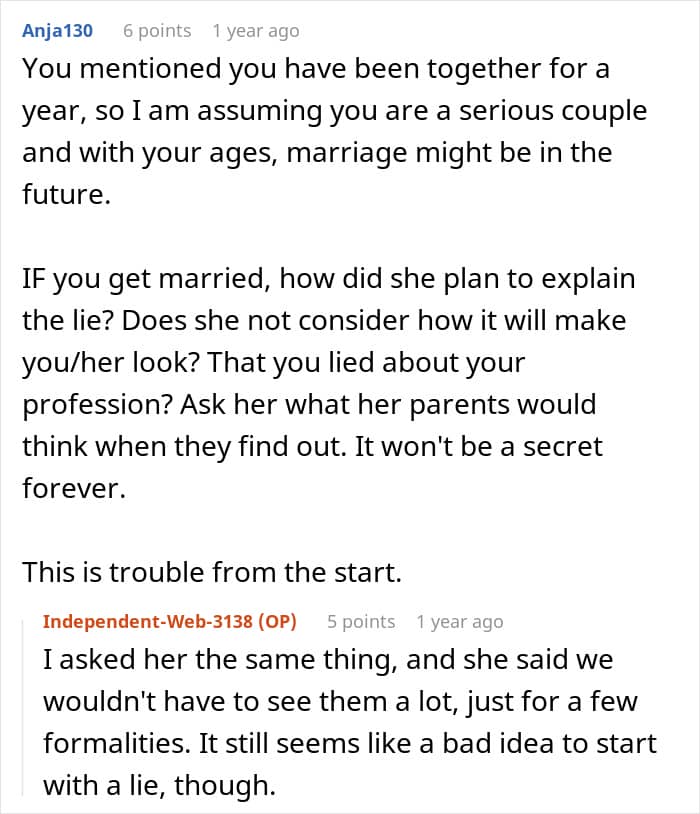Click the "6 points" score on Anja130's comment
This screenshot has height=814, width=700.
156,31
